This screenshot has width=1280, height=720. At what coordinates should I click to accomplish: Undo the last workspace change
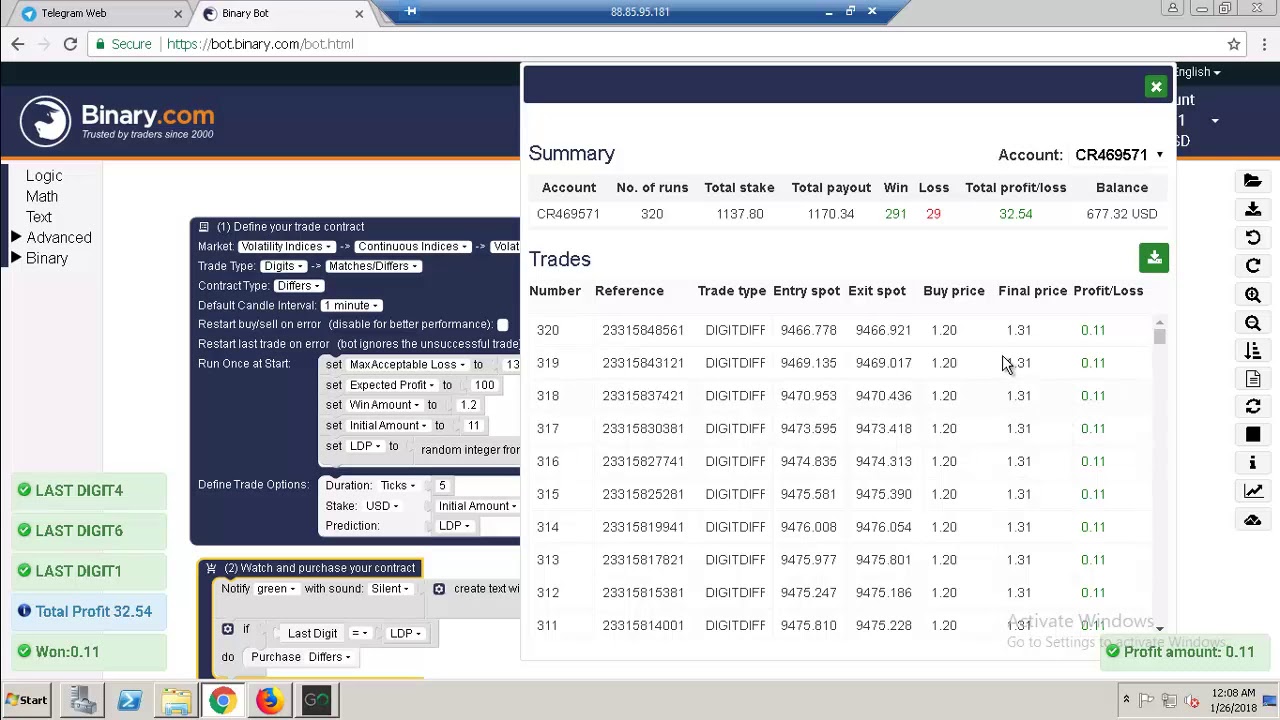click(1252, 238)
